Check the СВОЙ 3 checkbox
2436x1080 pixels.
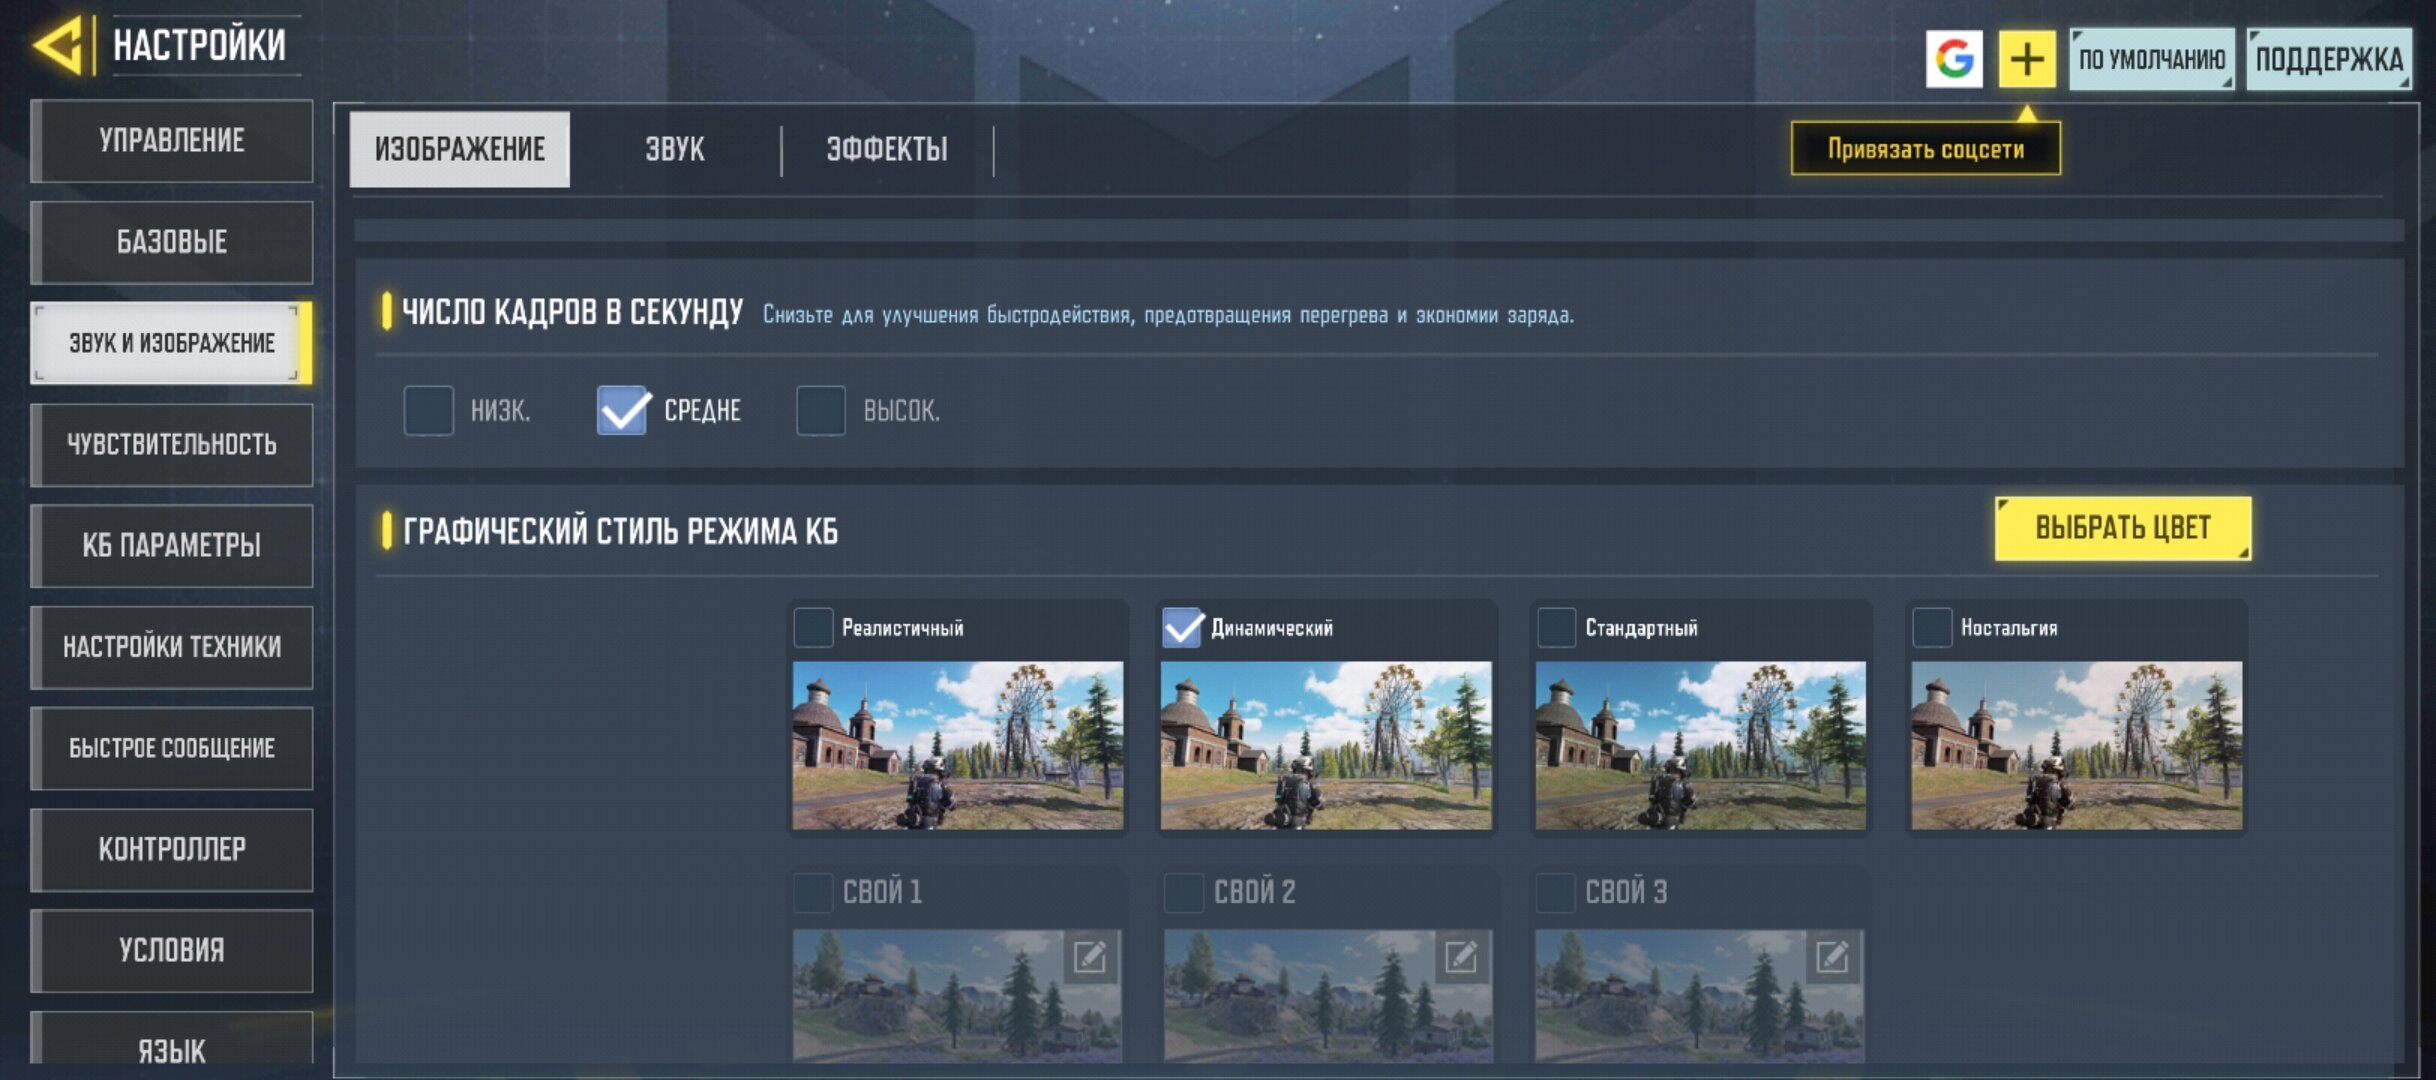pyautogui.click(x=1555, y=892)
